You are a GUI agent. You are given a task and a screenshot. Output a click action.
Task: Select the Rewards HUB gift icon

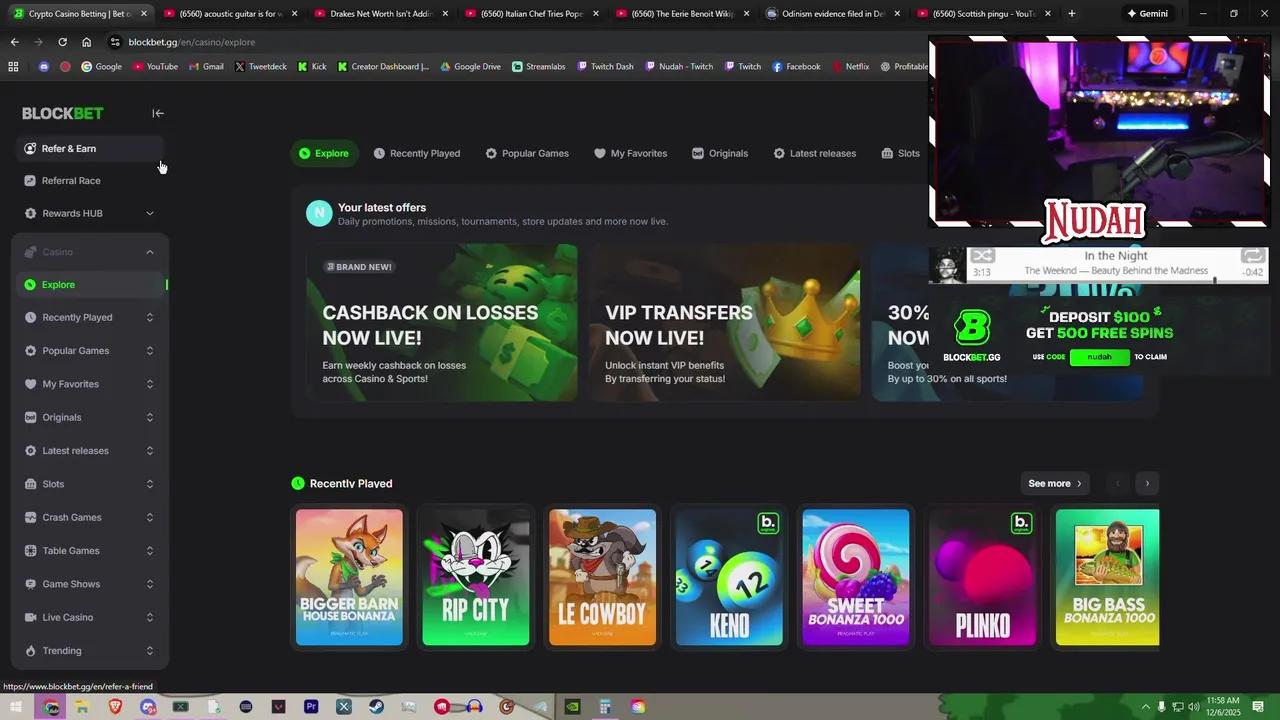click(x=29, y=213)
